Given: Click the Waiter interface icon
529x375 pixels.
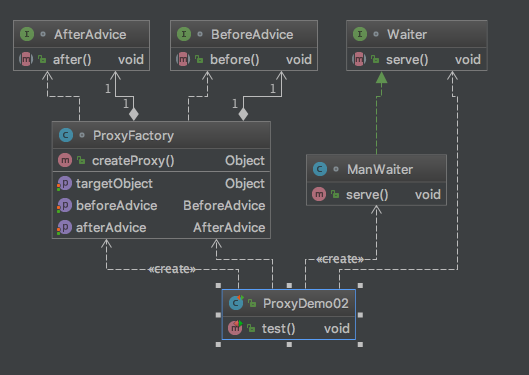Looking at the screenshot, I should tap(360, 34).
